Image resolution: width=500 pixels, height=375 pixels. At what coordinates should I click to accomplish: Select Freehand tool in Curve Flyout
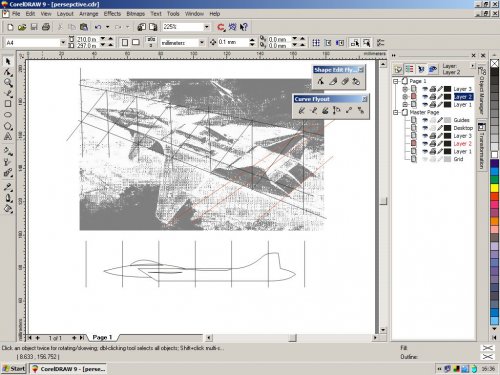pyautogui.click(x=302, y=110)
